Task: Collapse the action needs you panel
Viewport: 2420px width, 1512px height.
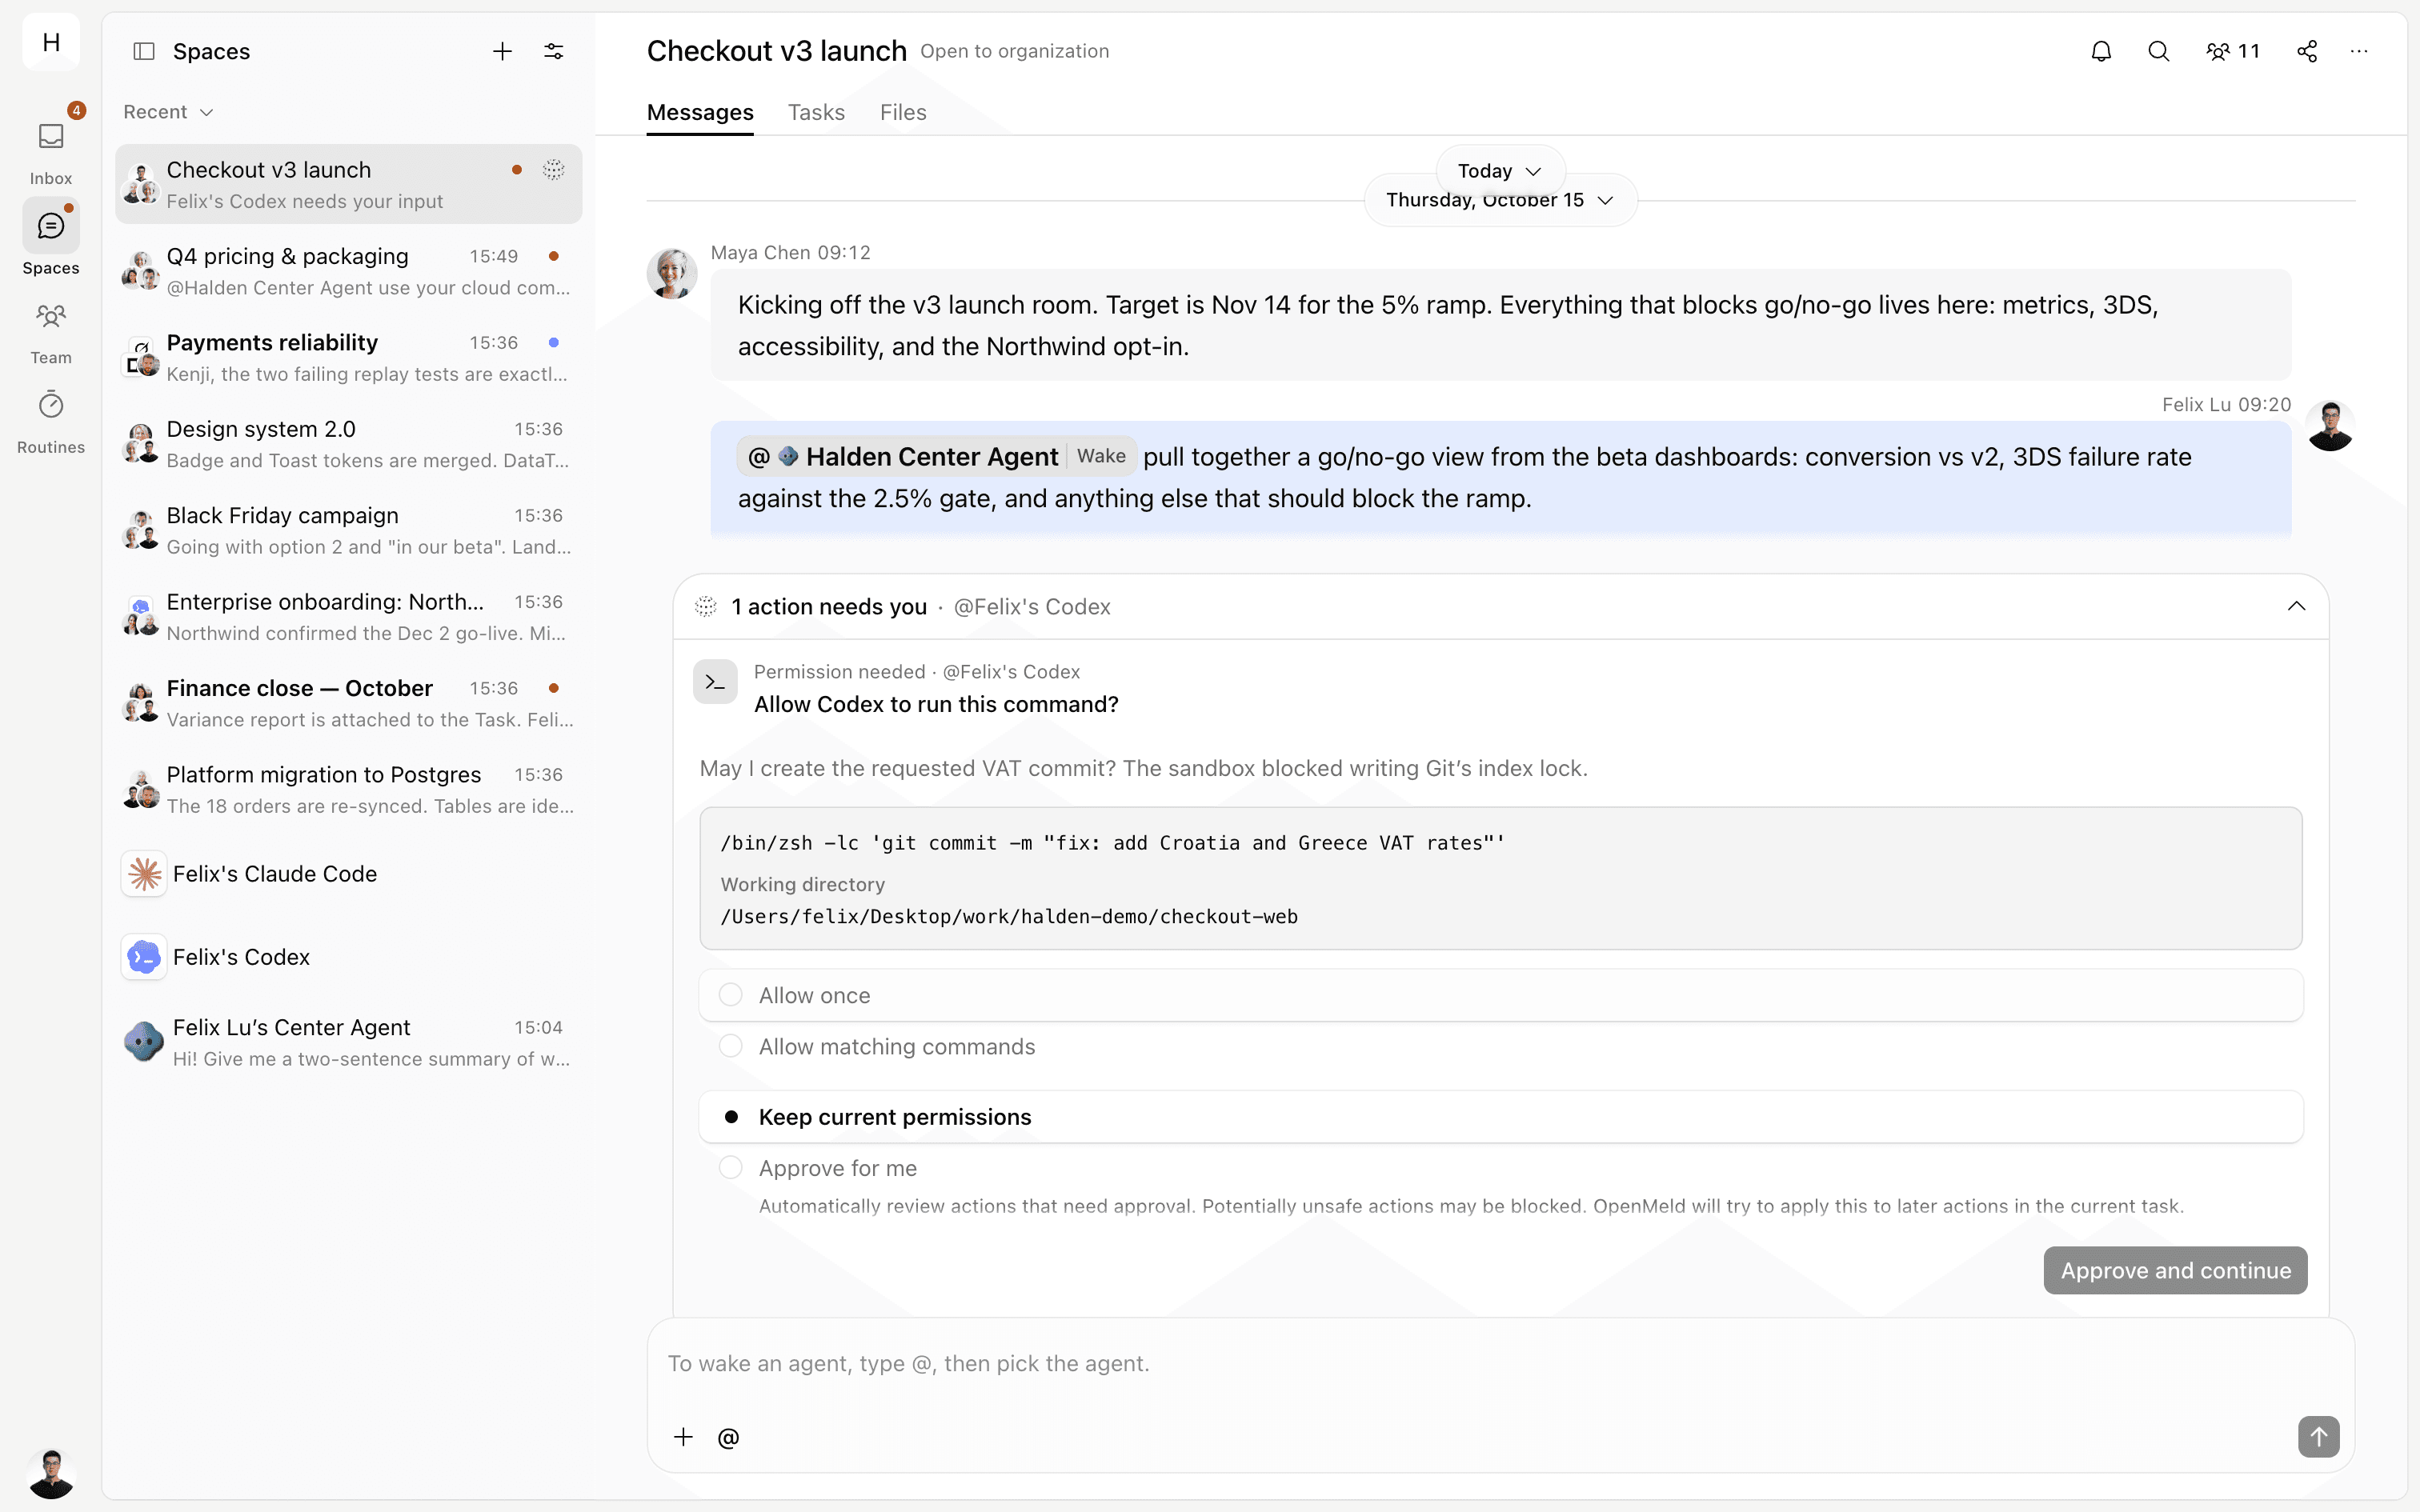Action: [2296, 606]
